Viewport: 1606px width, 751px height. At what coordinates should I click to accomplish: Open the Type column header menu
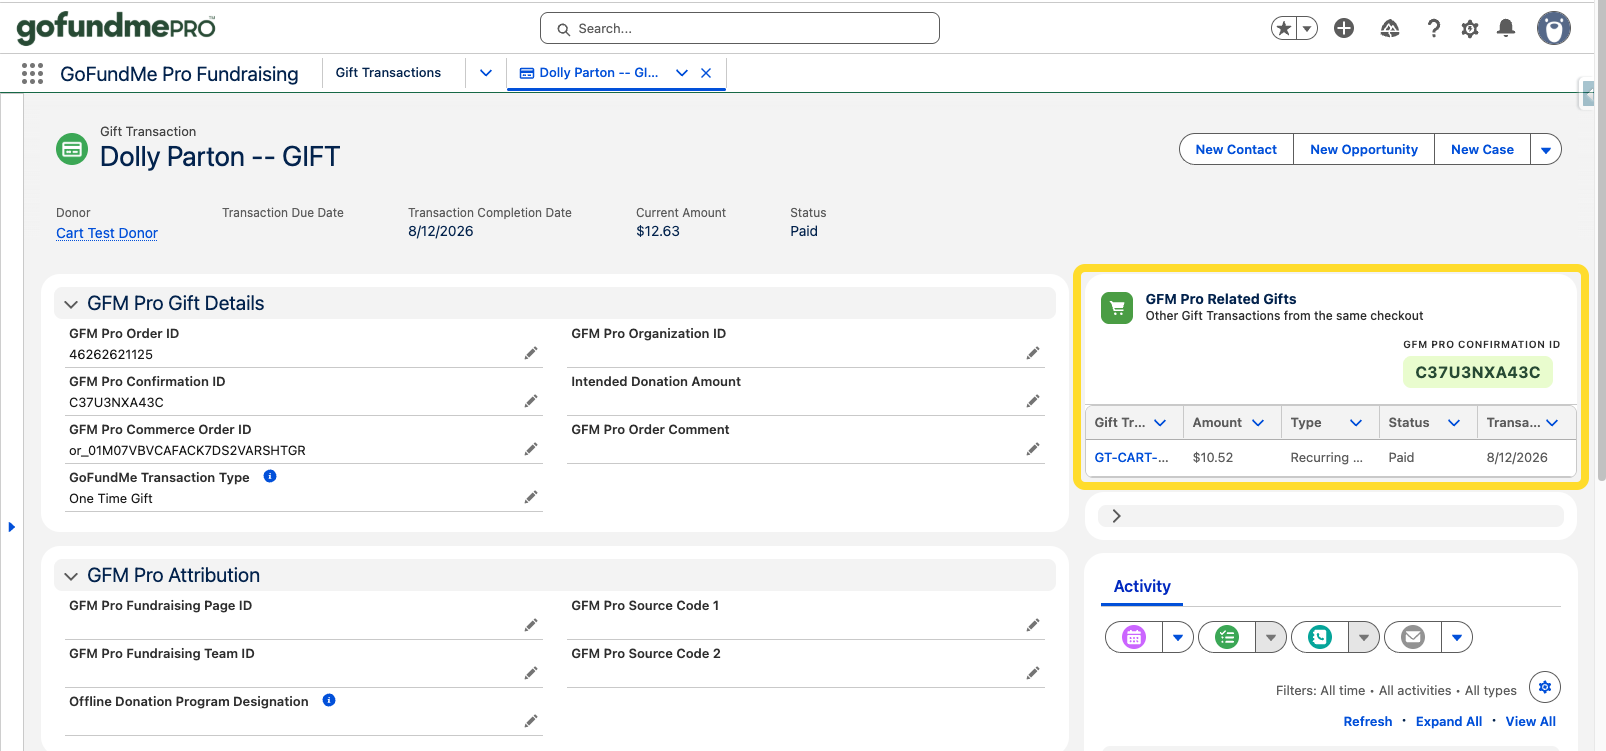(x=1356, y=423)
